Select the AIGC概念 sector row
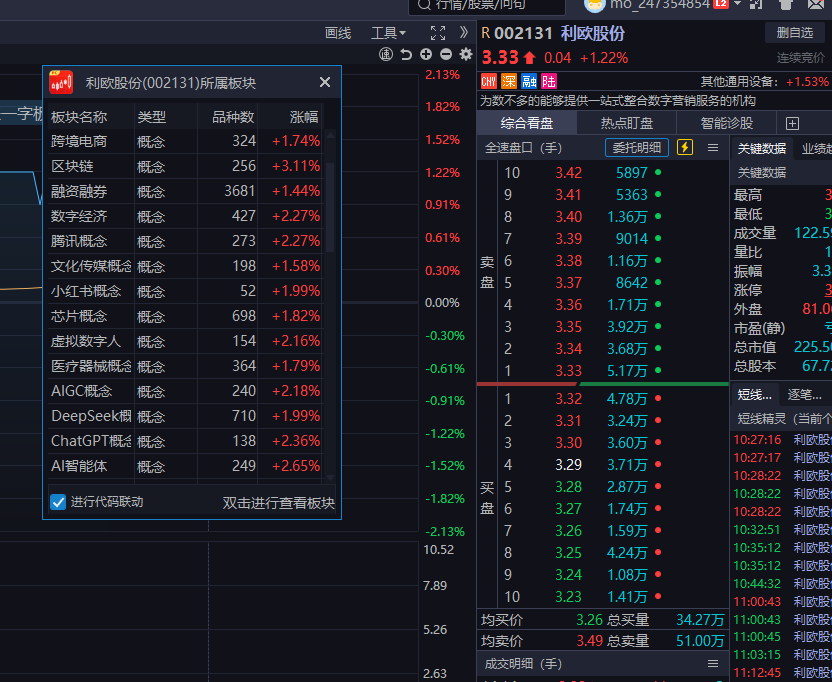This screenshot has width=832, height=682. 185,391
